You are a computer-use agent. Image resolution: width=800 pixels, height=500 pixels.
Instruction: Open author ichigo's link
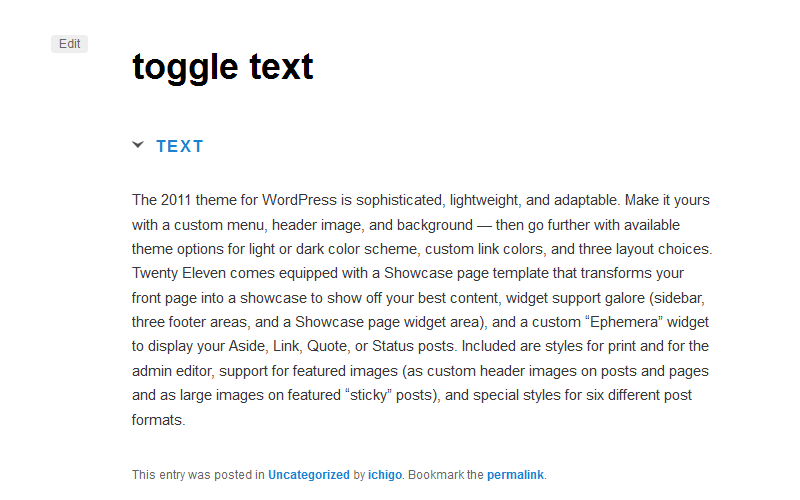coord(385,475)
